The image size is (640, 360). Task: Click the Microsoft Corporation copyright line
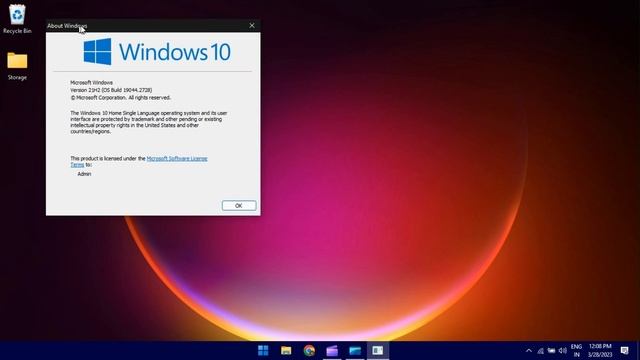(120, 98)
